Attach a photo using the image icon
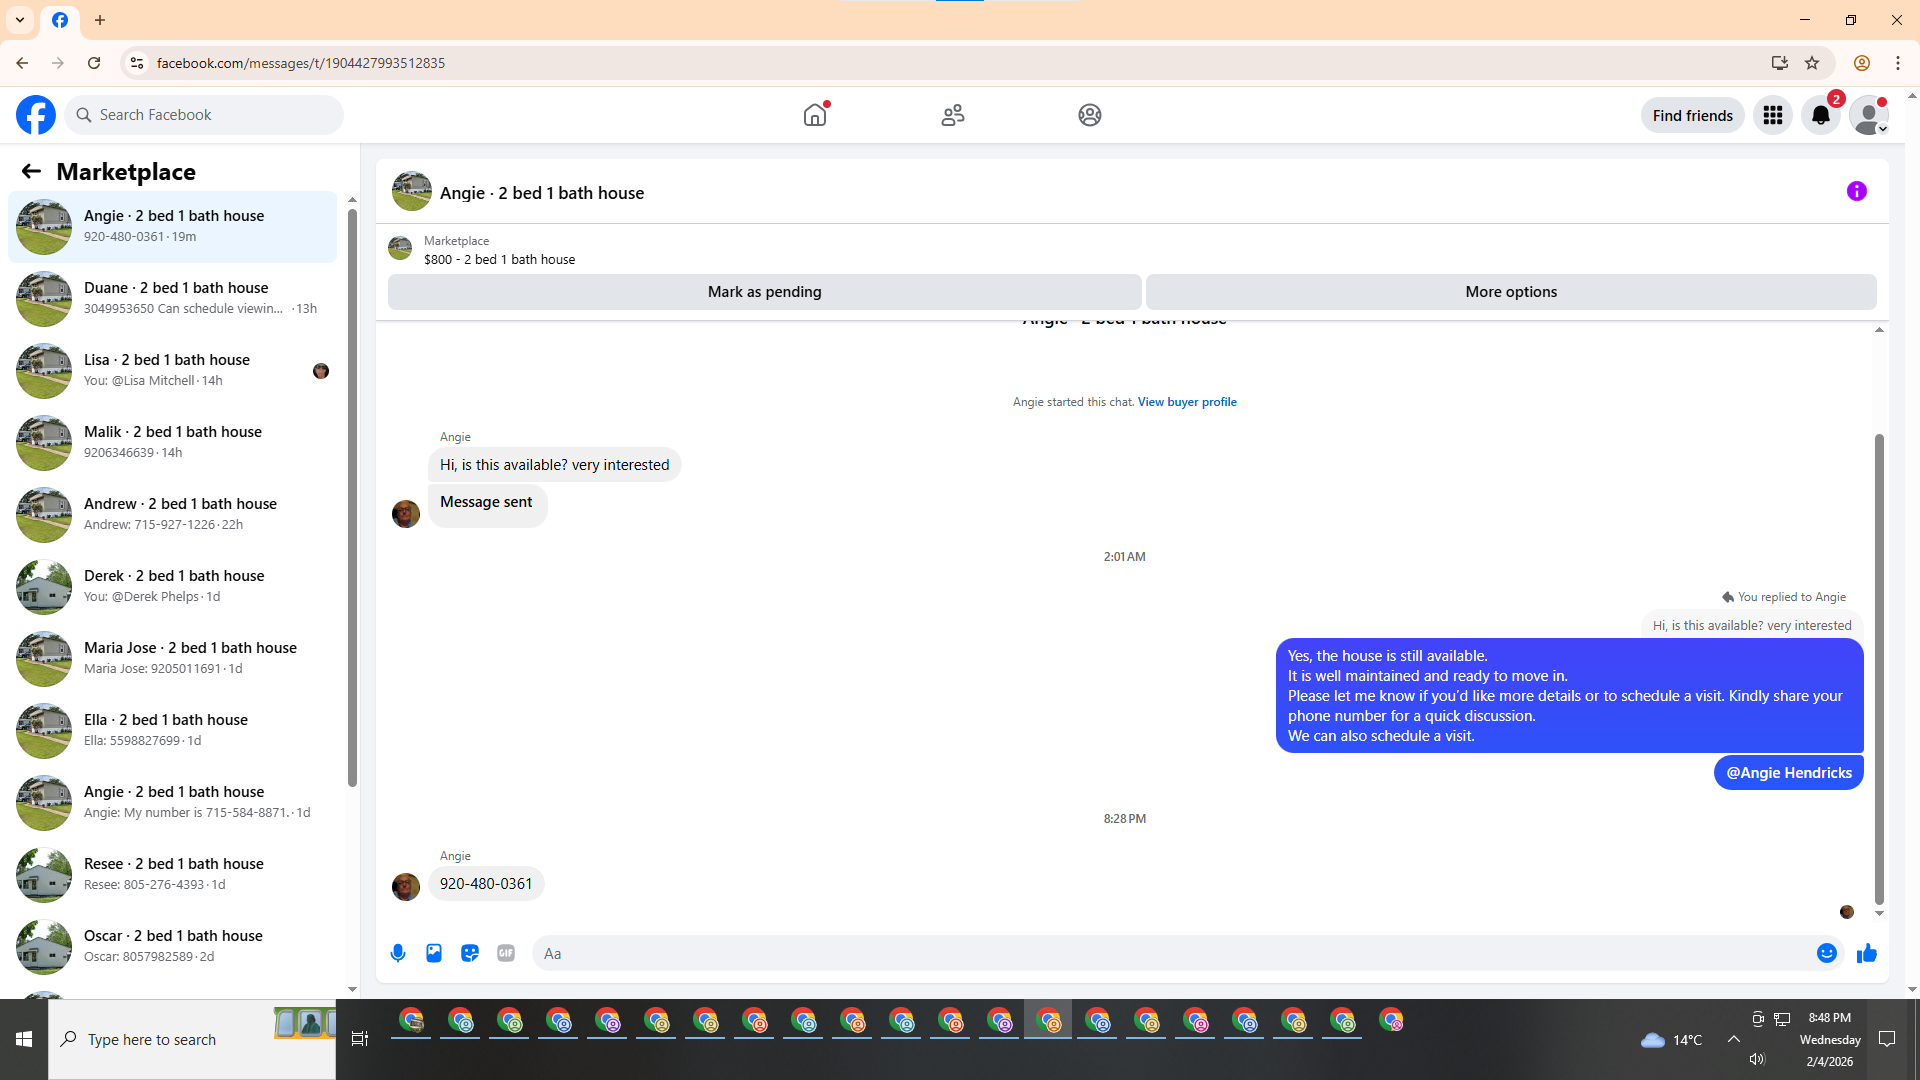The height and width of the screenshot is (1080, 1920). (x=434, y=953)
